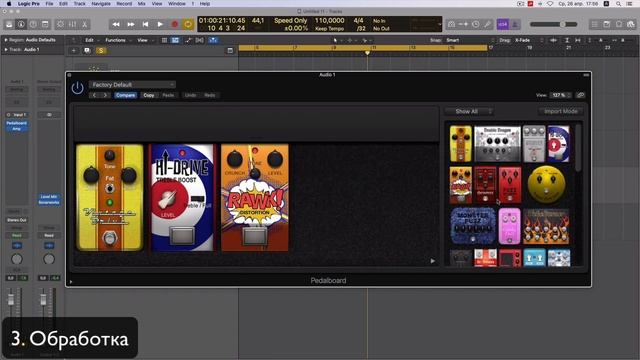Open the Loop Browser icon

619,24
